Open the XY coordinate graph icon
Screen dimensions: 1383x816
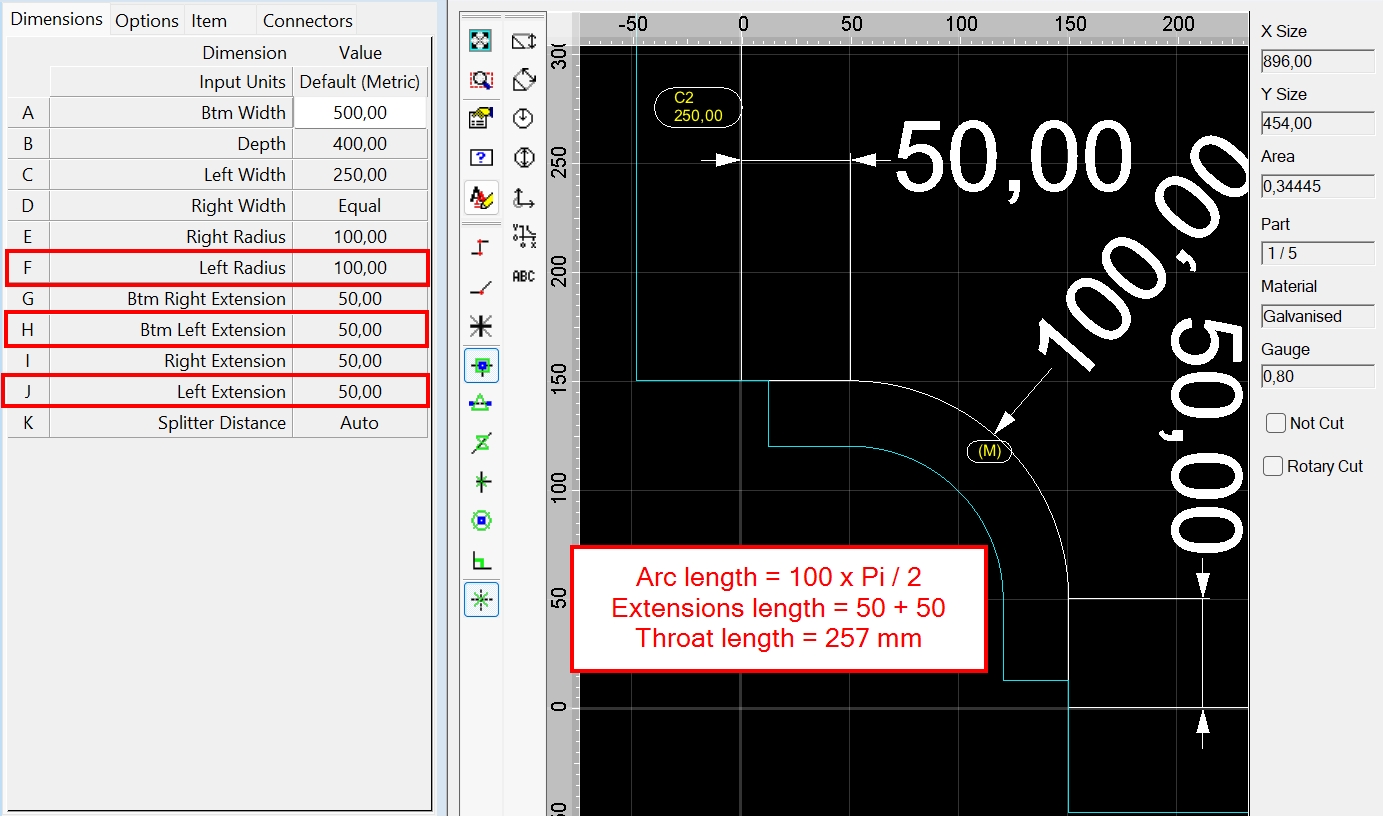coord(524,236)
